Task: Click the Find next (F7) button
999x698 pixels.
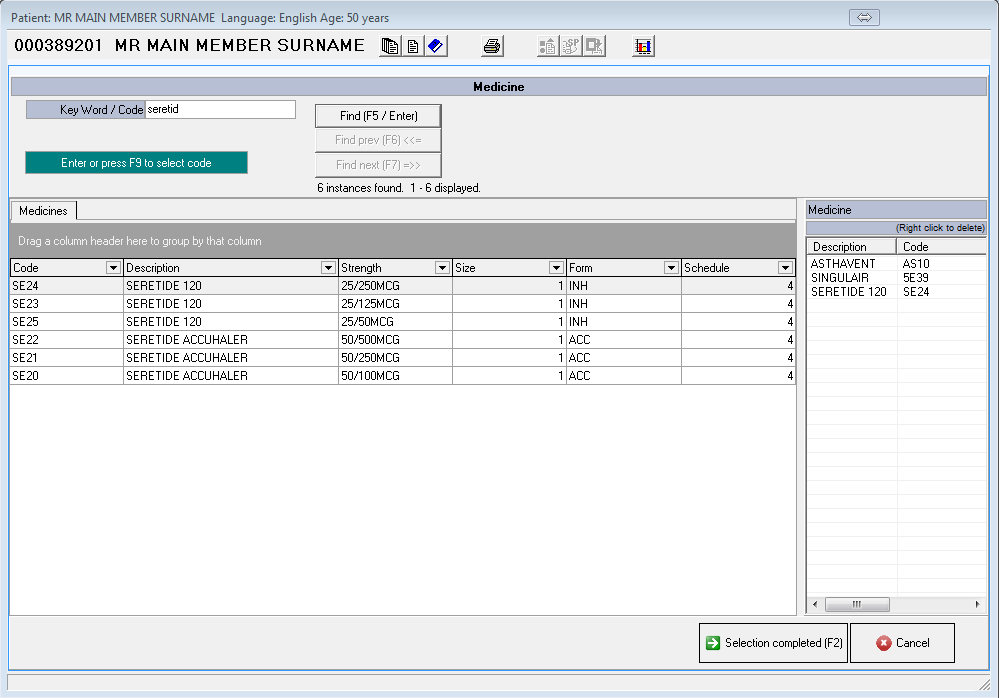Action: point(378,165)
